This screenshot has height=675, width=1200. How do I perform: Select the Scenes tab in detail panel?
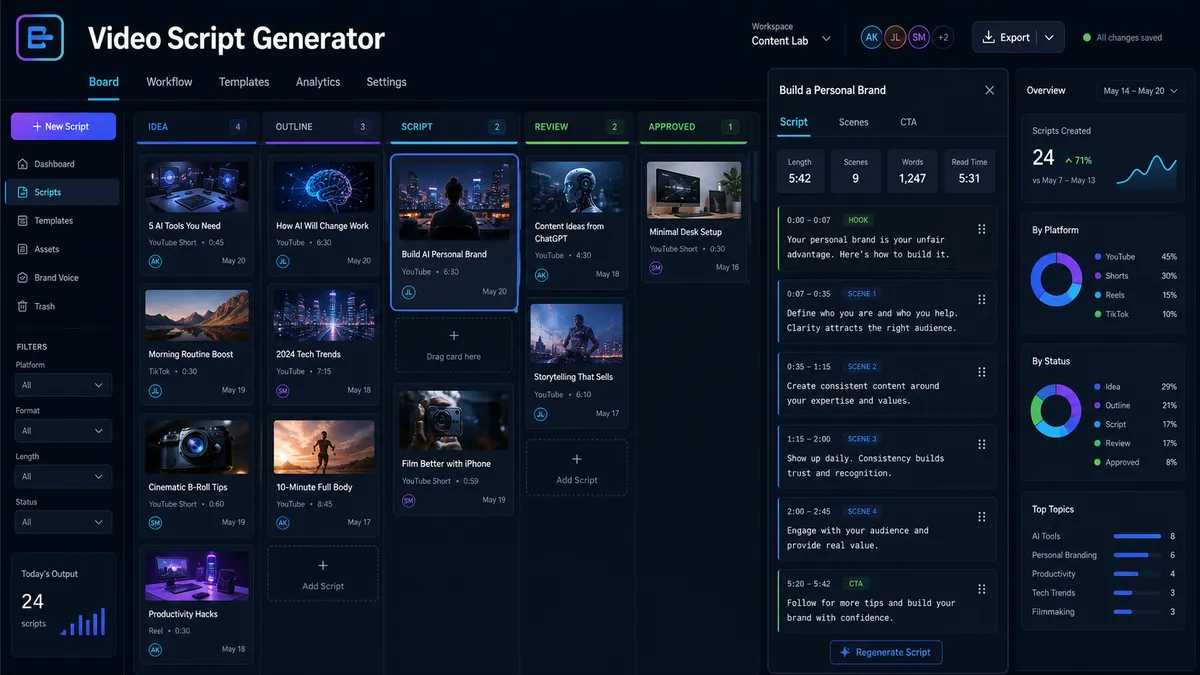click(x=853, y=122)
